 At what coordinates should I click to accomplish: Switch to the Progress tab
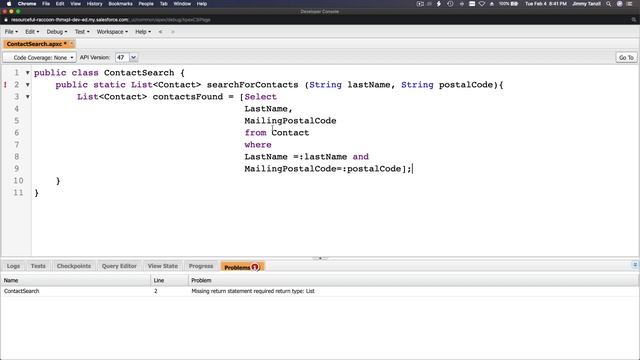point(201,266)
